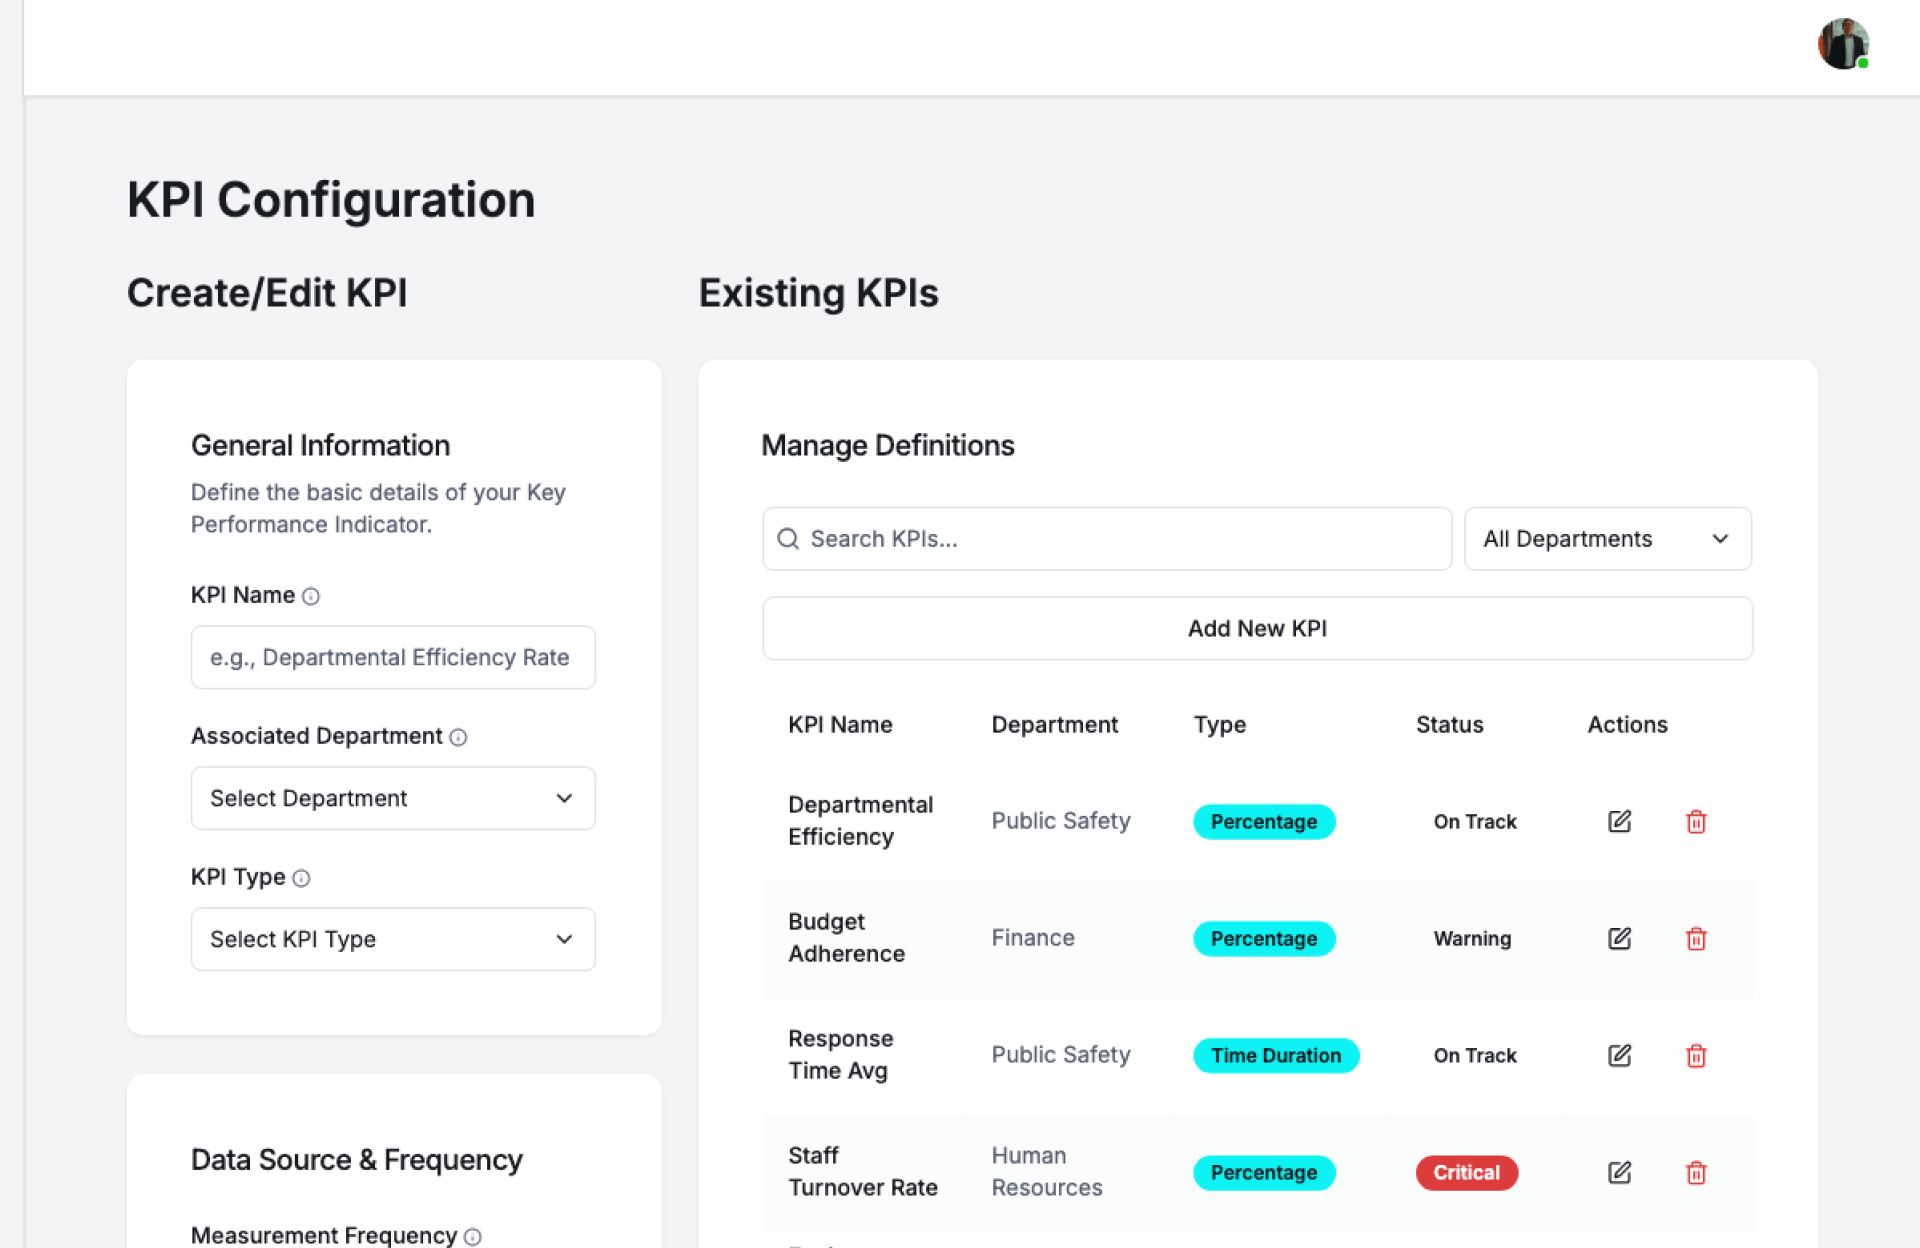Expand the All Departments filter

pos(1607,539)
